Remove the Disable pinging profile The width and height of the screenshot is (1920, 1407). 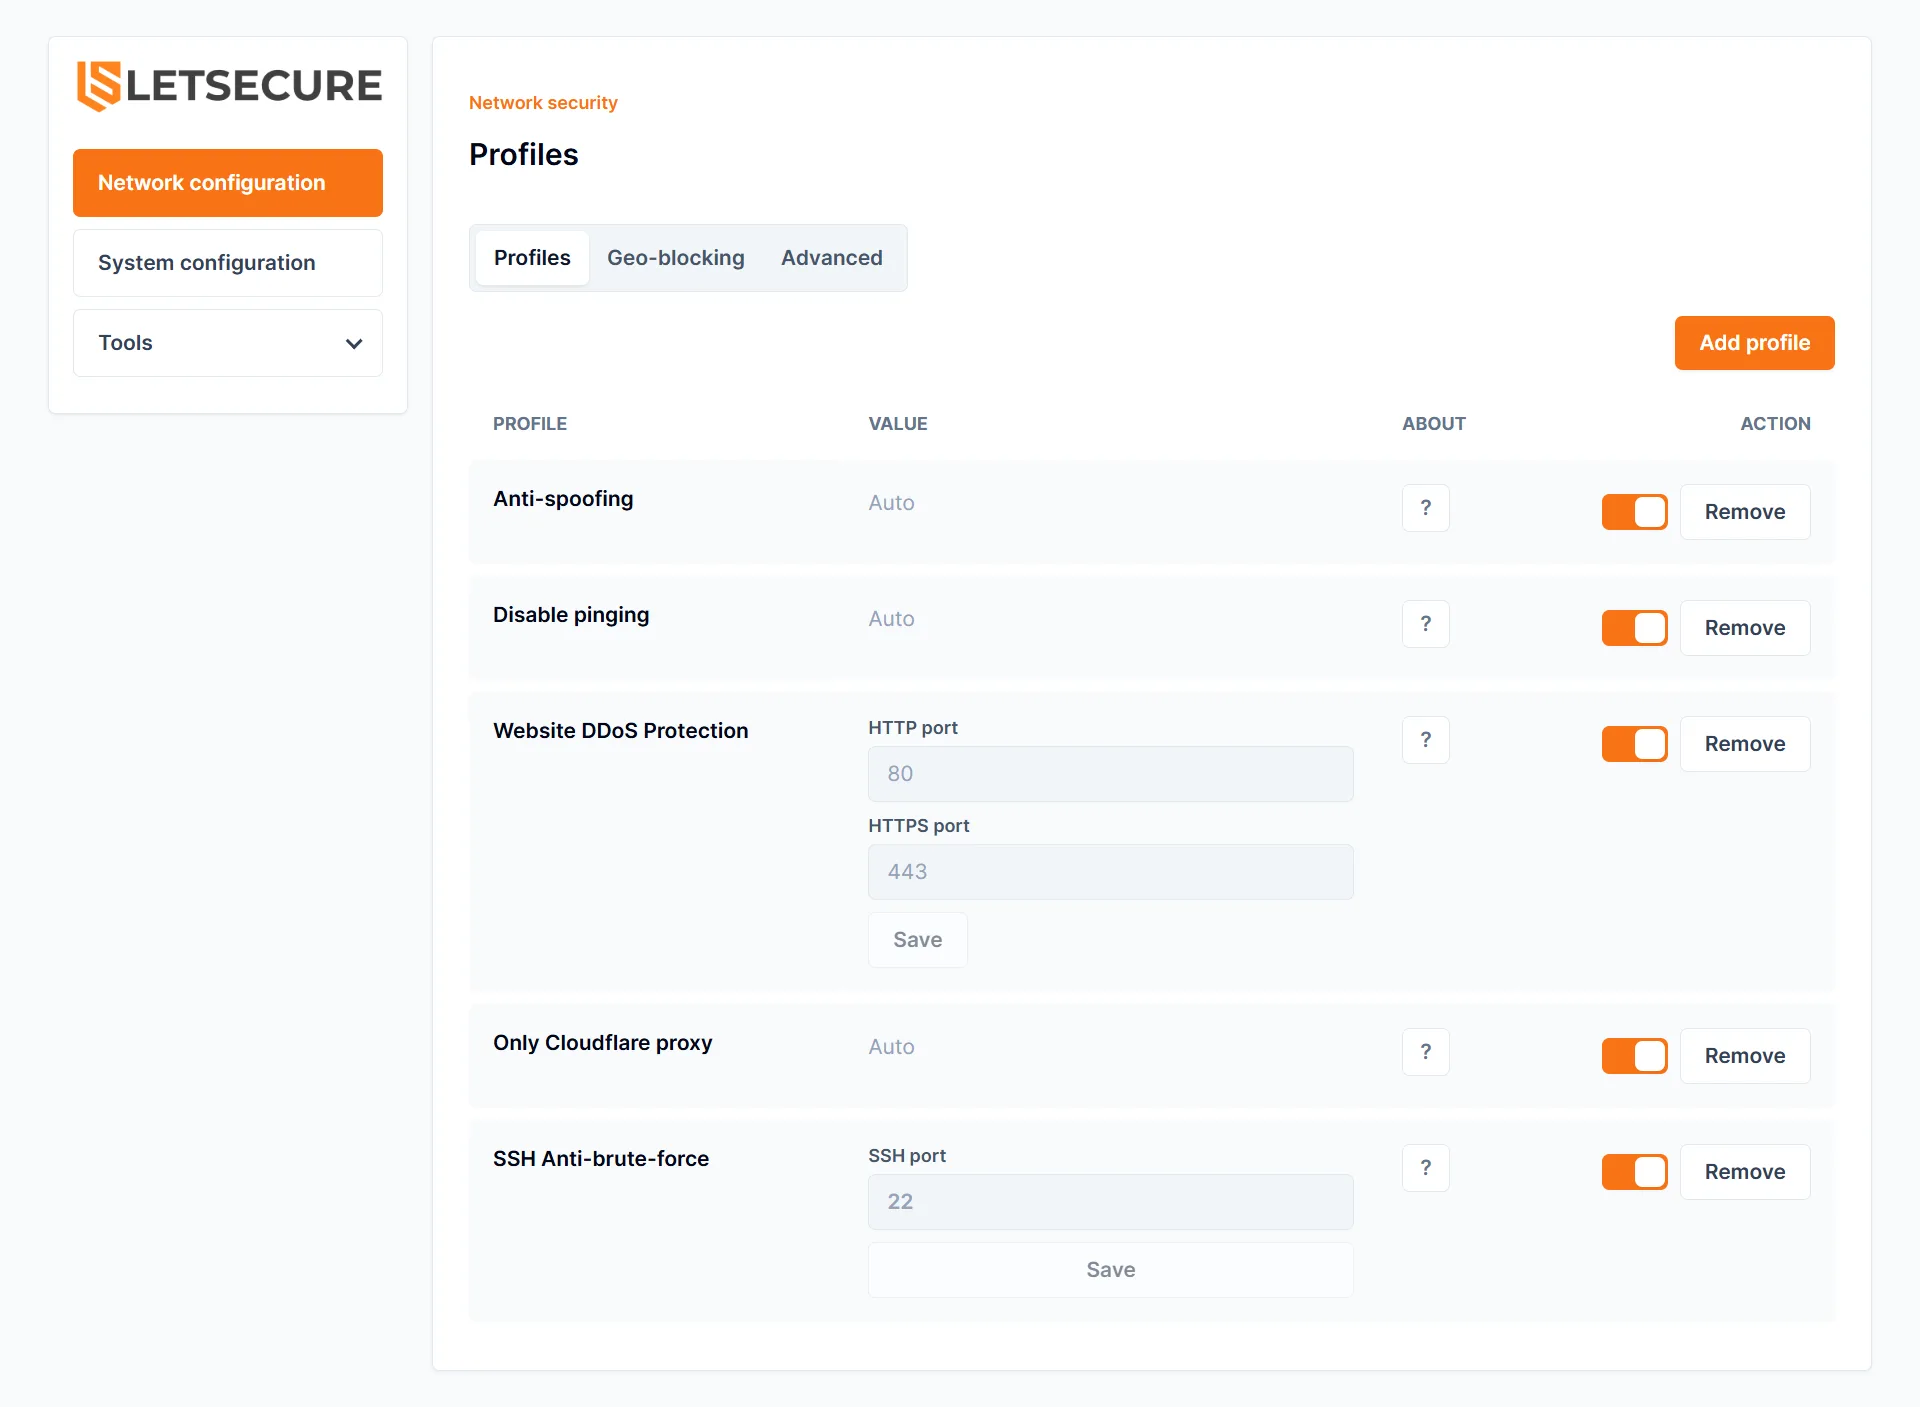(x=1745, y=628)
